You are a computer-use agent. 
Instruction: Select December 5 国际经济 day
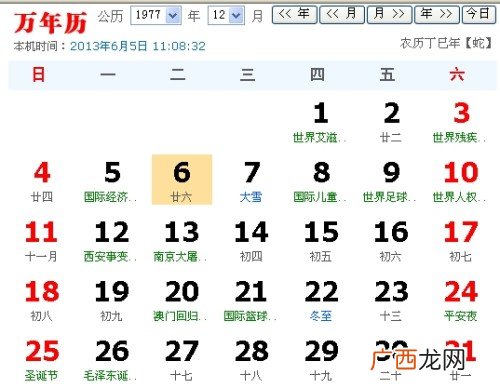pyautogui.click(x=111, y=182)
